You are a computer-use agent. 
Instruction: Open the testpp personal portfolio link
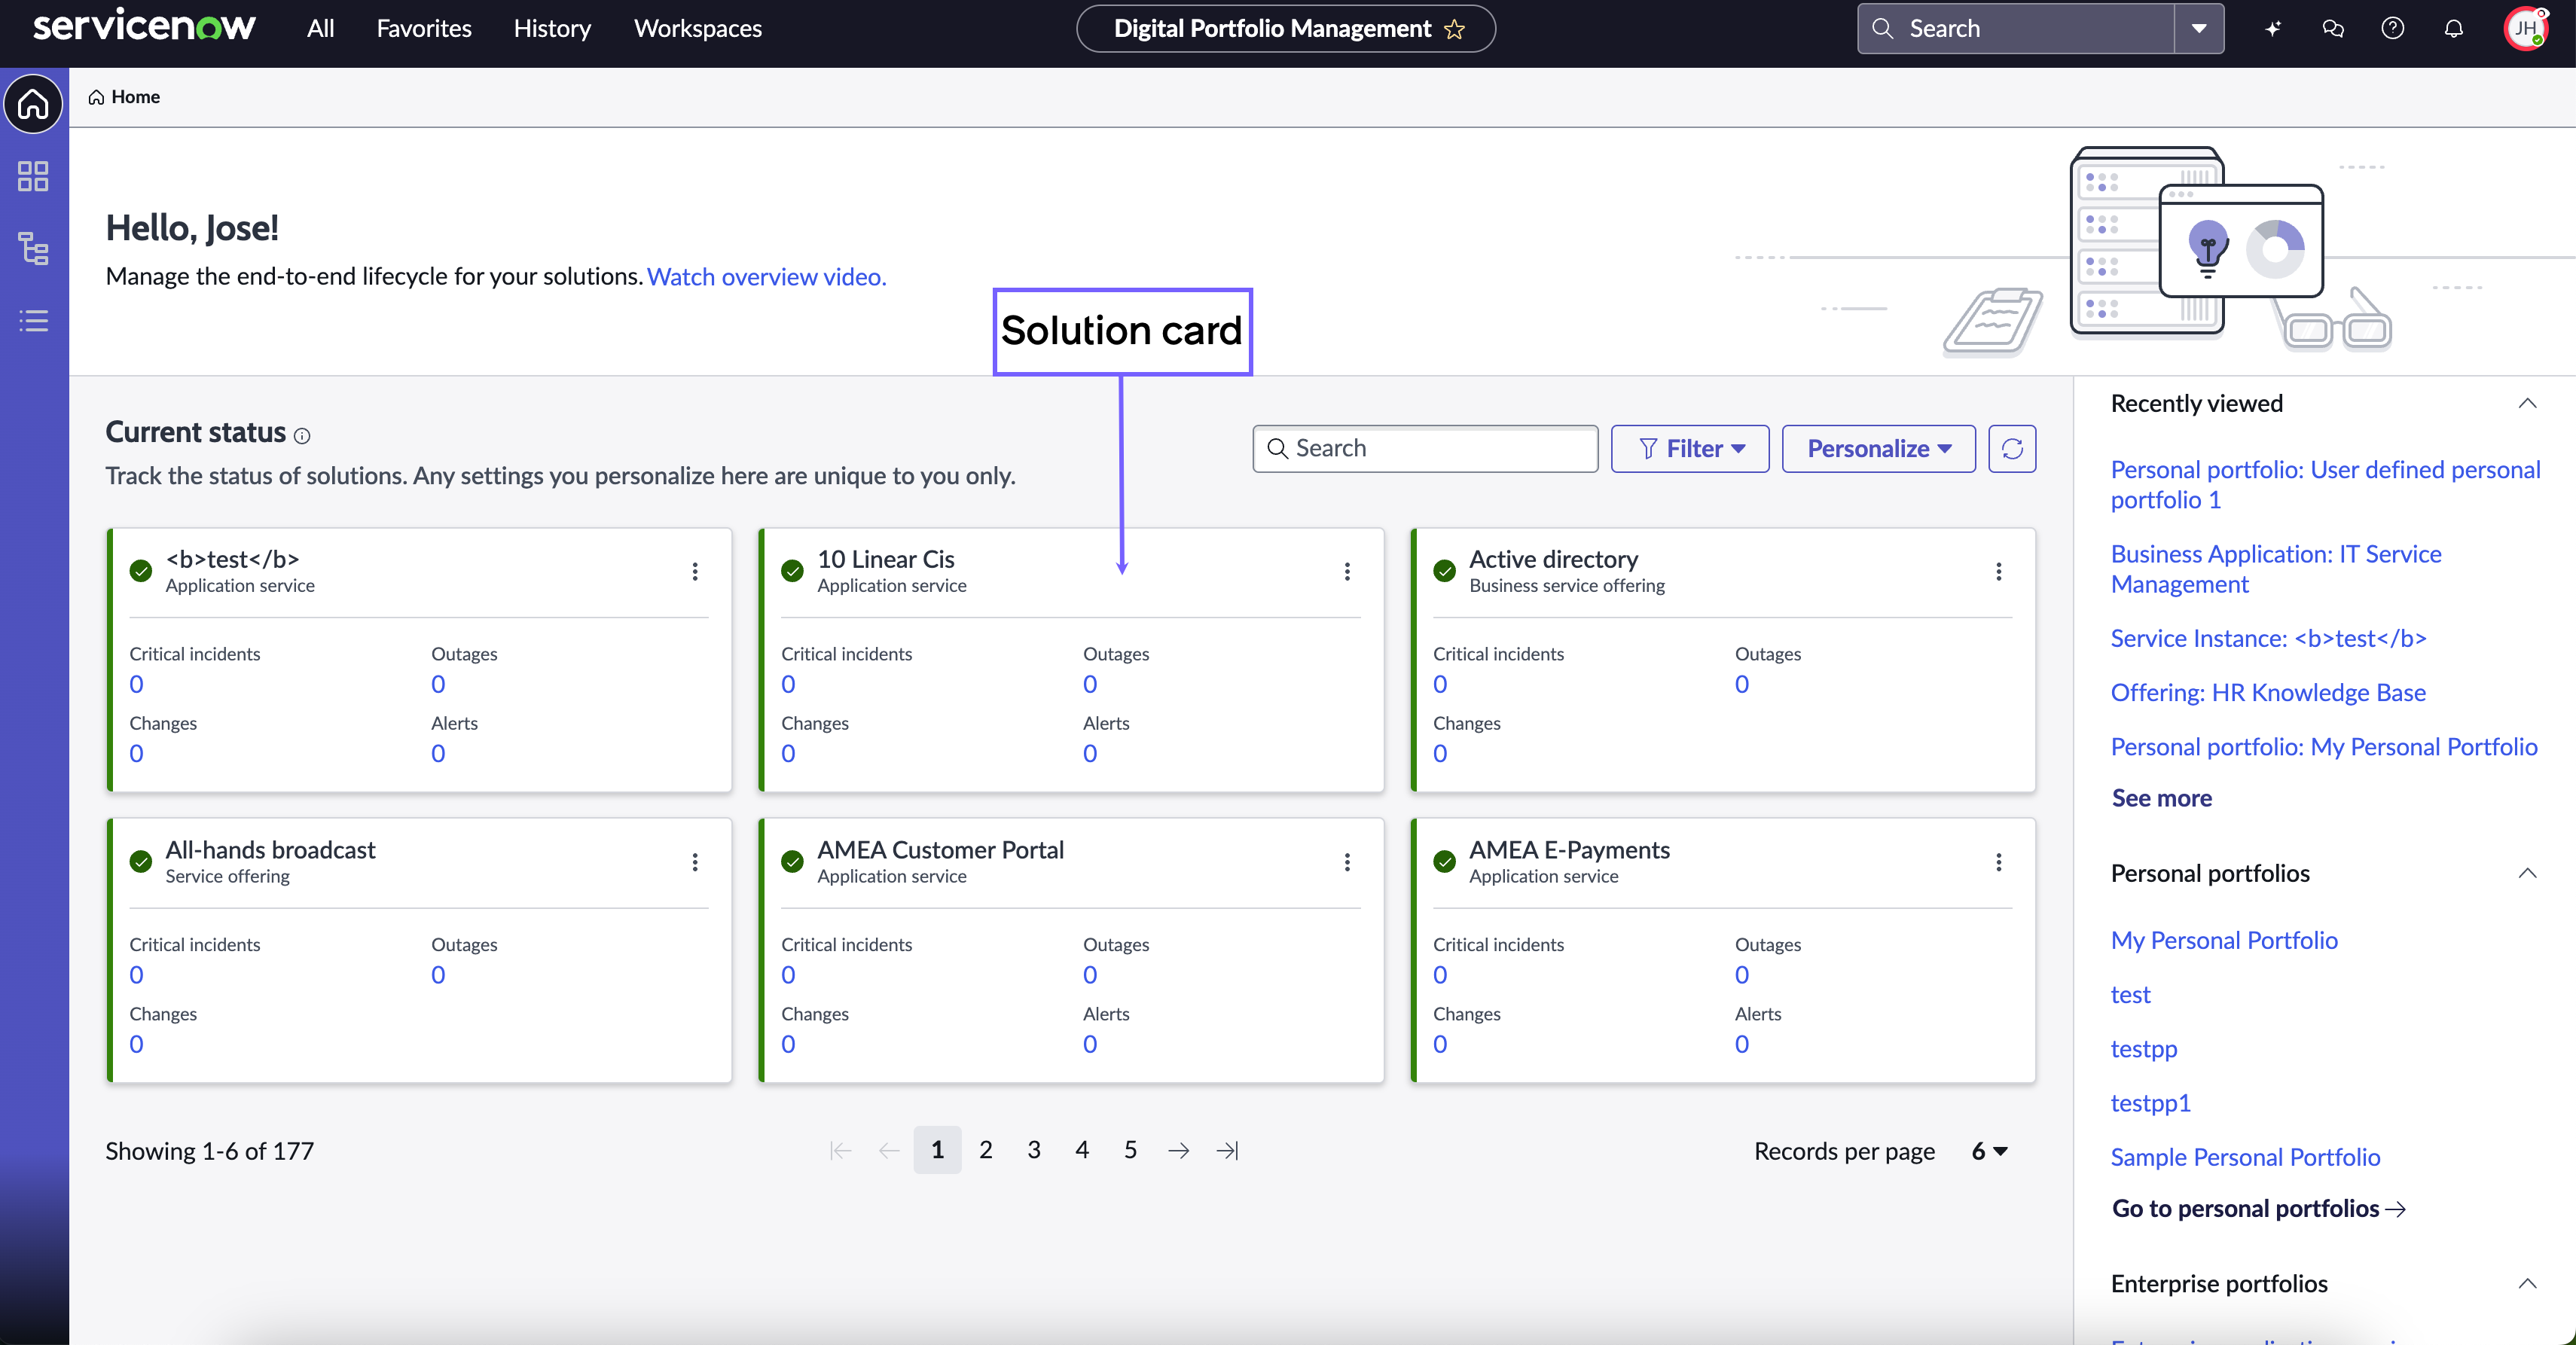2143,1049
